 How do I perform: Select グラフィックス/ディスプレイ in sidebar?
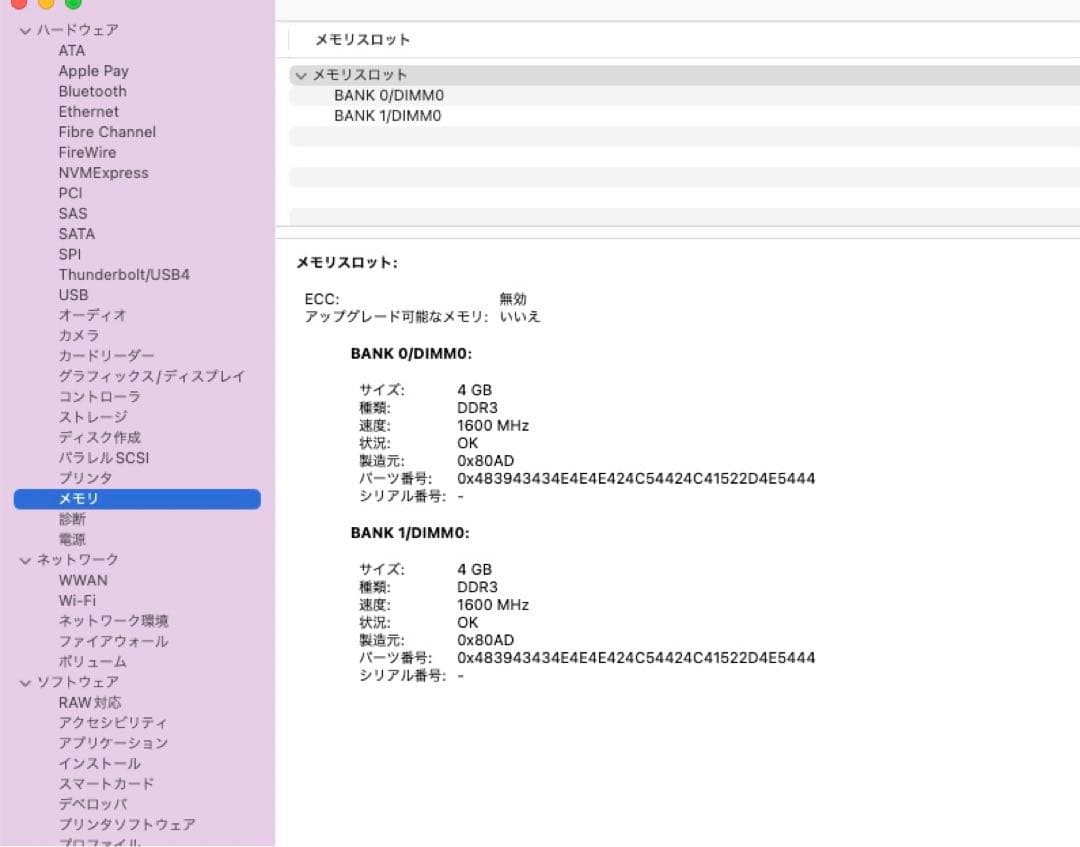pyautogui.click(x=151, y=376)
